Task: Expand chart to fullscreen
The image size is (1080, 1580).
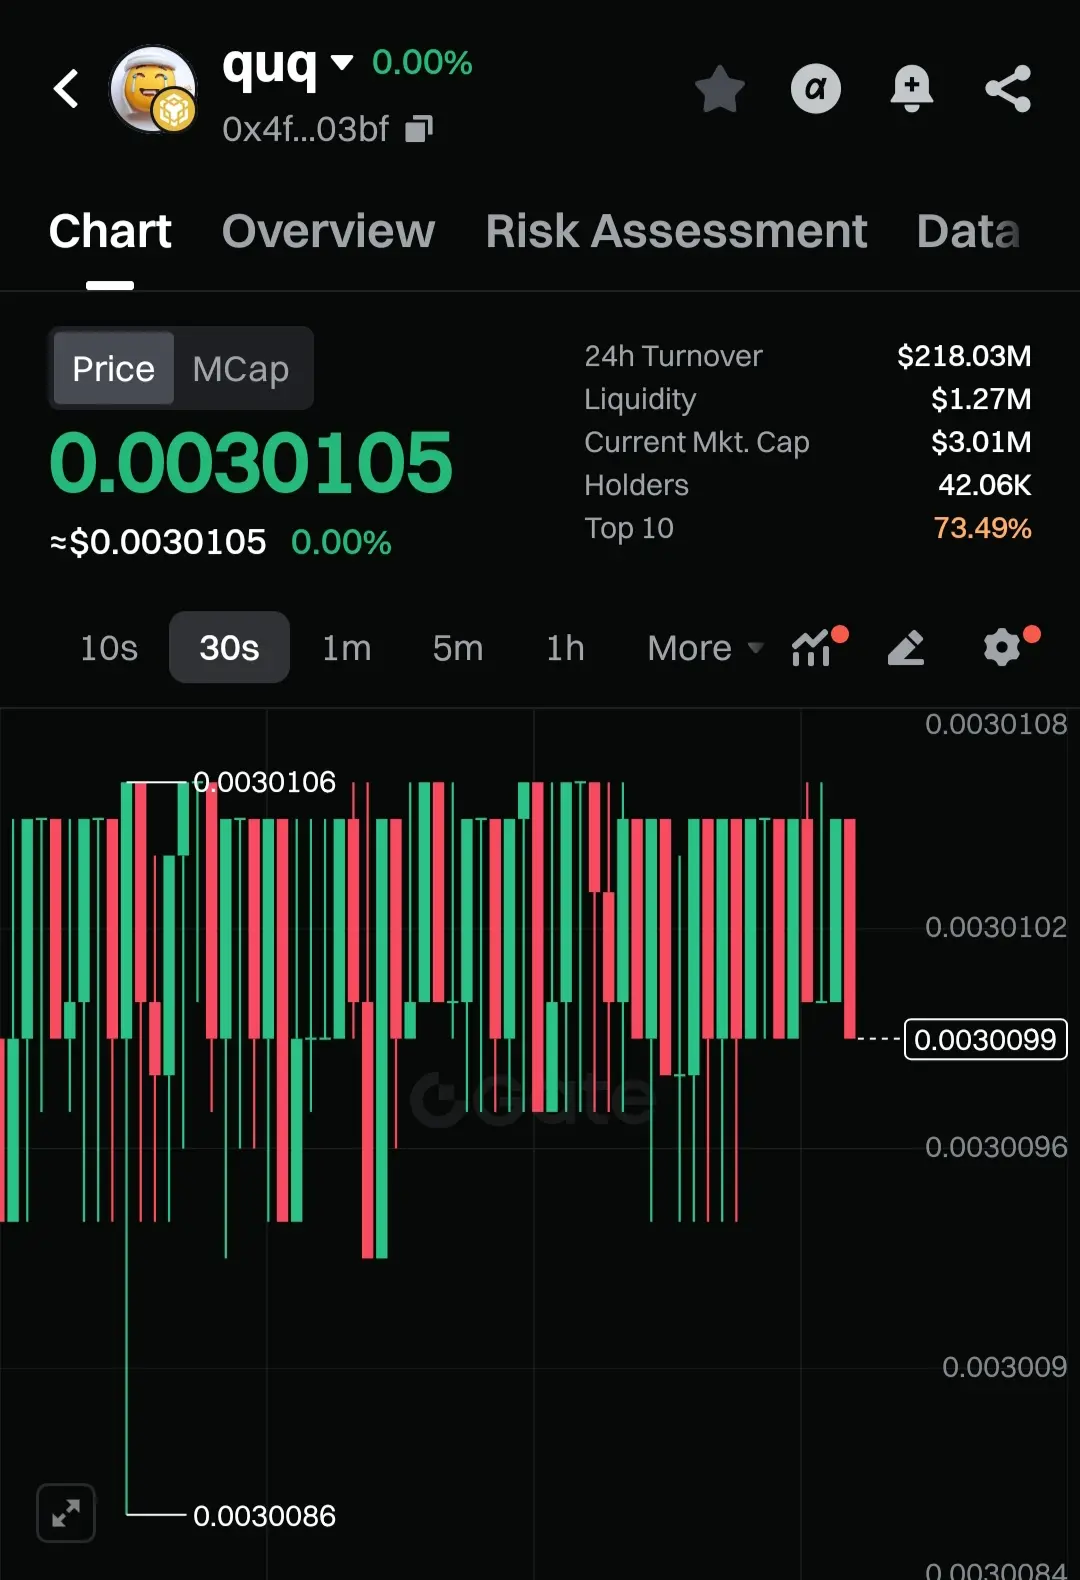Action: tap(66, 1513)
